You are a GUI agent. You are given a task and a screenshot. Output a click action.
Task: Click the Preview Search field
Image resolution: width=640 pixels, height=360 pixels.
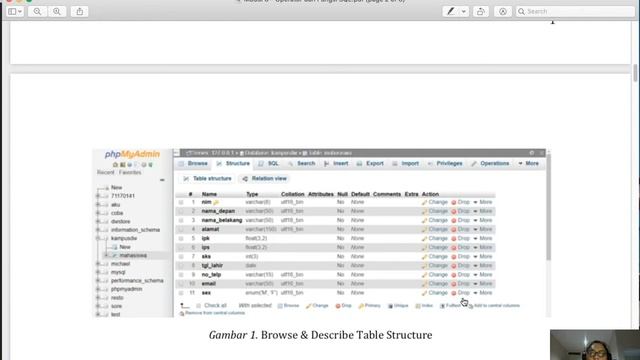(x=575, y=11)
